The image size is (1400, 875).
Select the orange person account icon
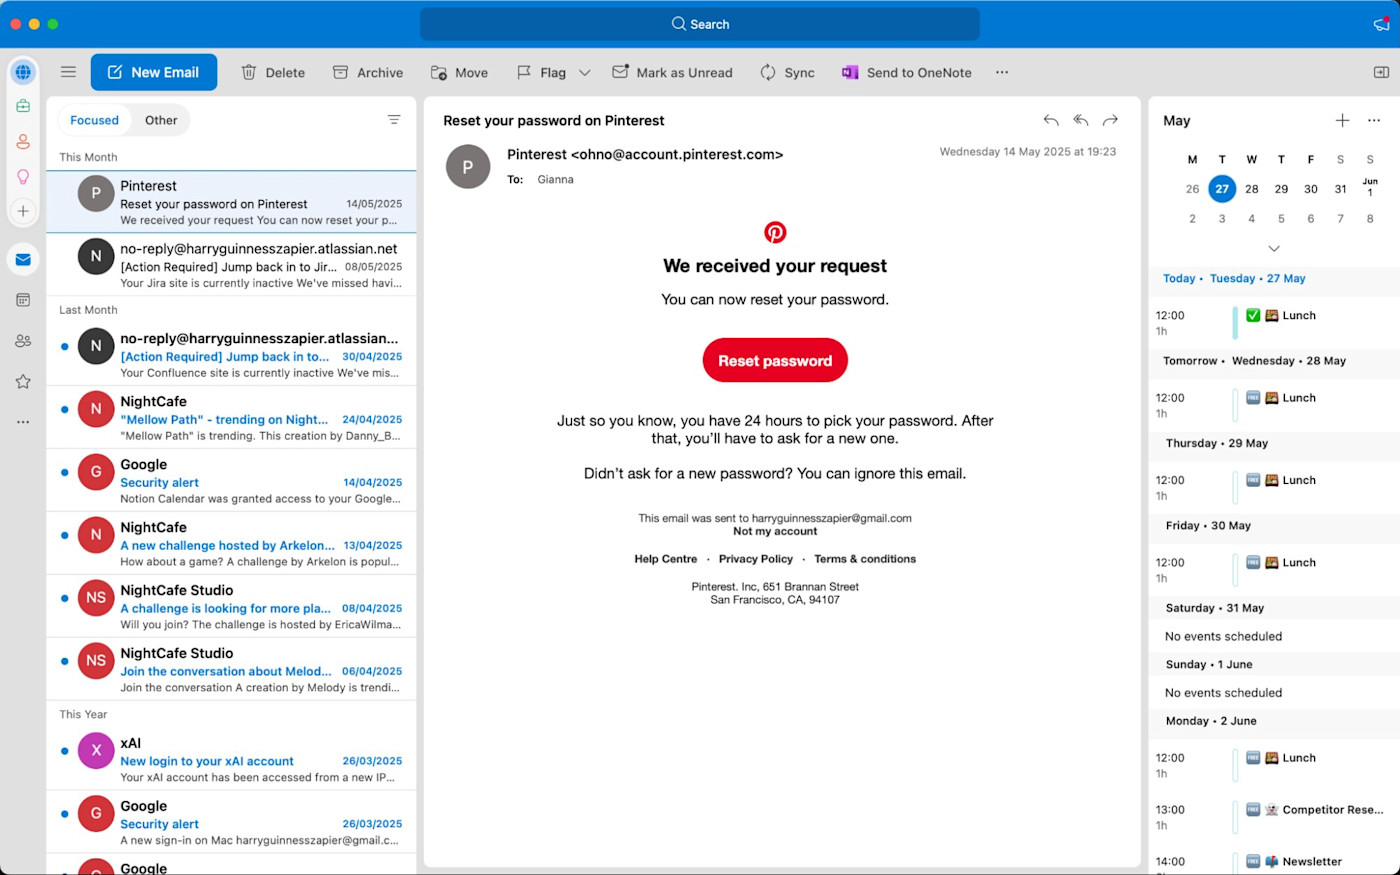[x=23, y=141]
